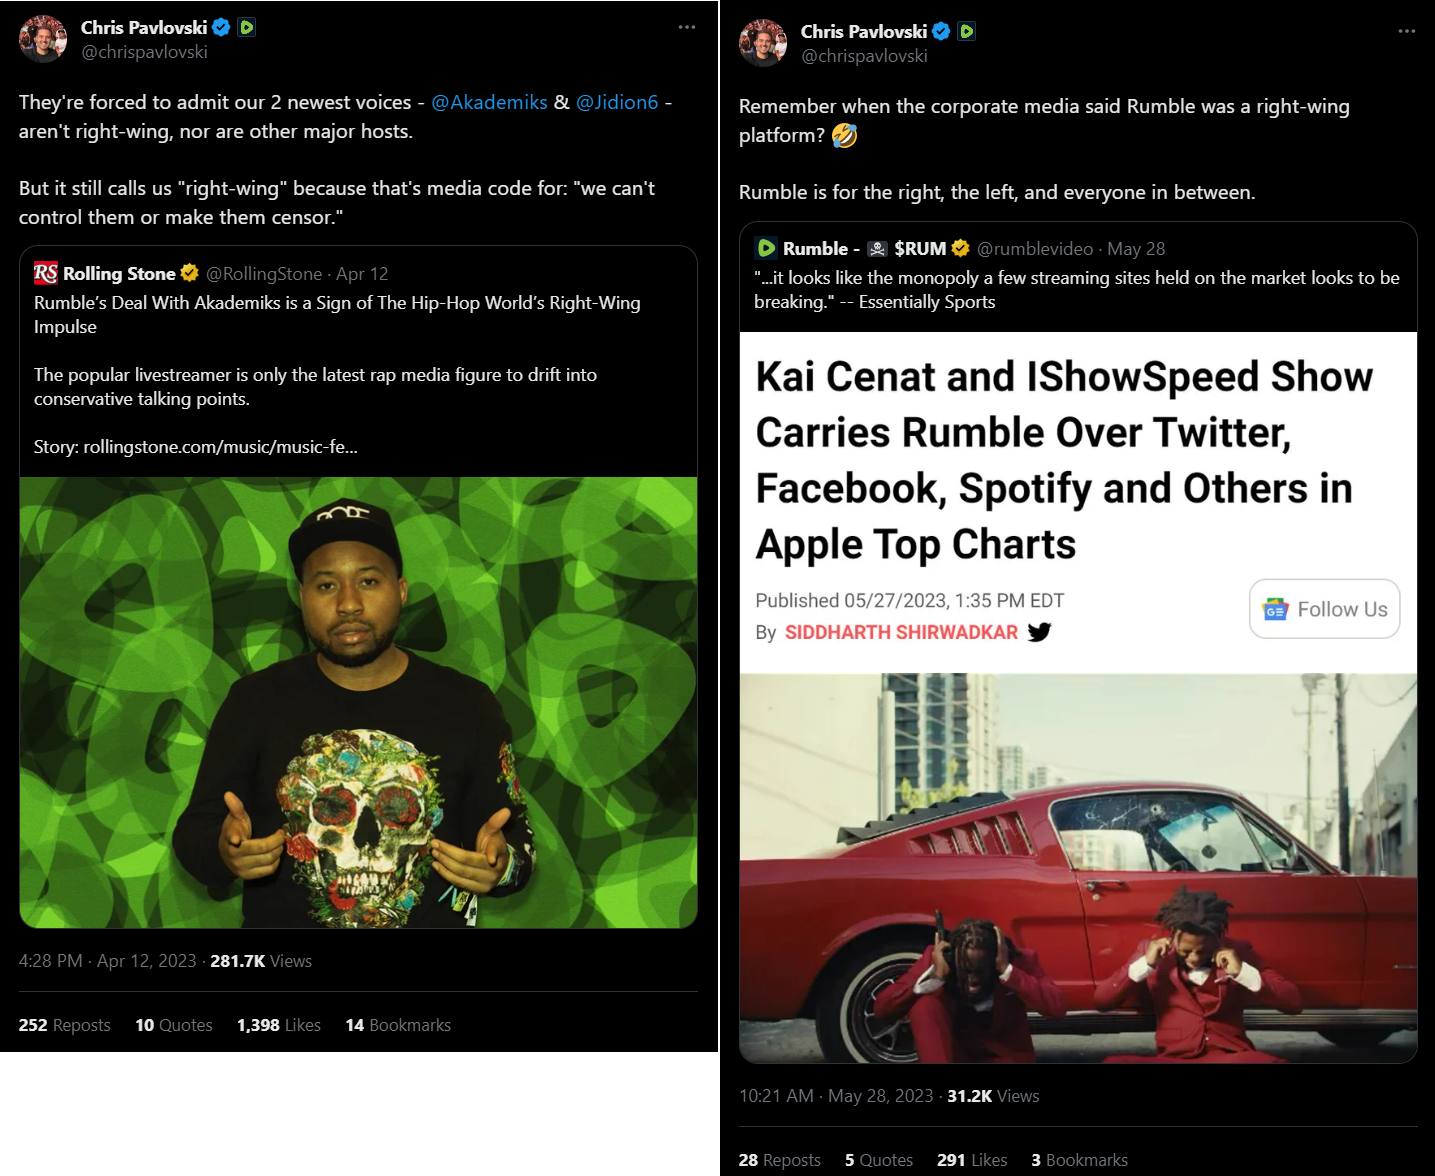Click the yellow verified badge on the Rumble account
This screenshot has width=1435, height=1176.
tap(961, 247)
